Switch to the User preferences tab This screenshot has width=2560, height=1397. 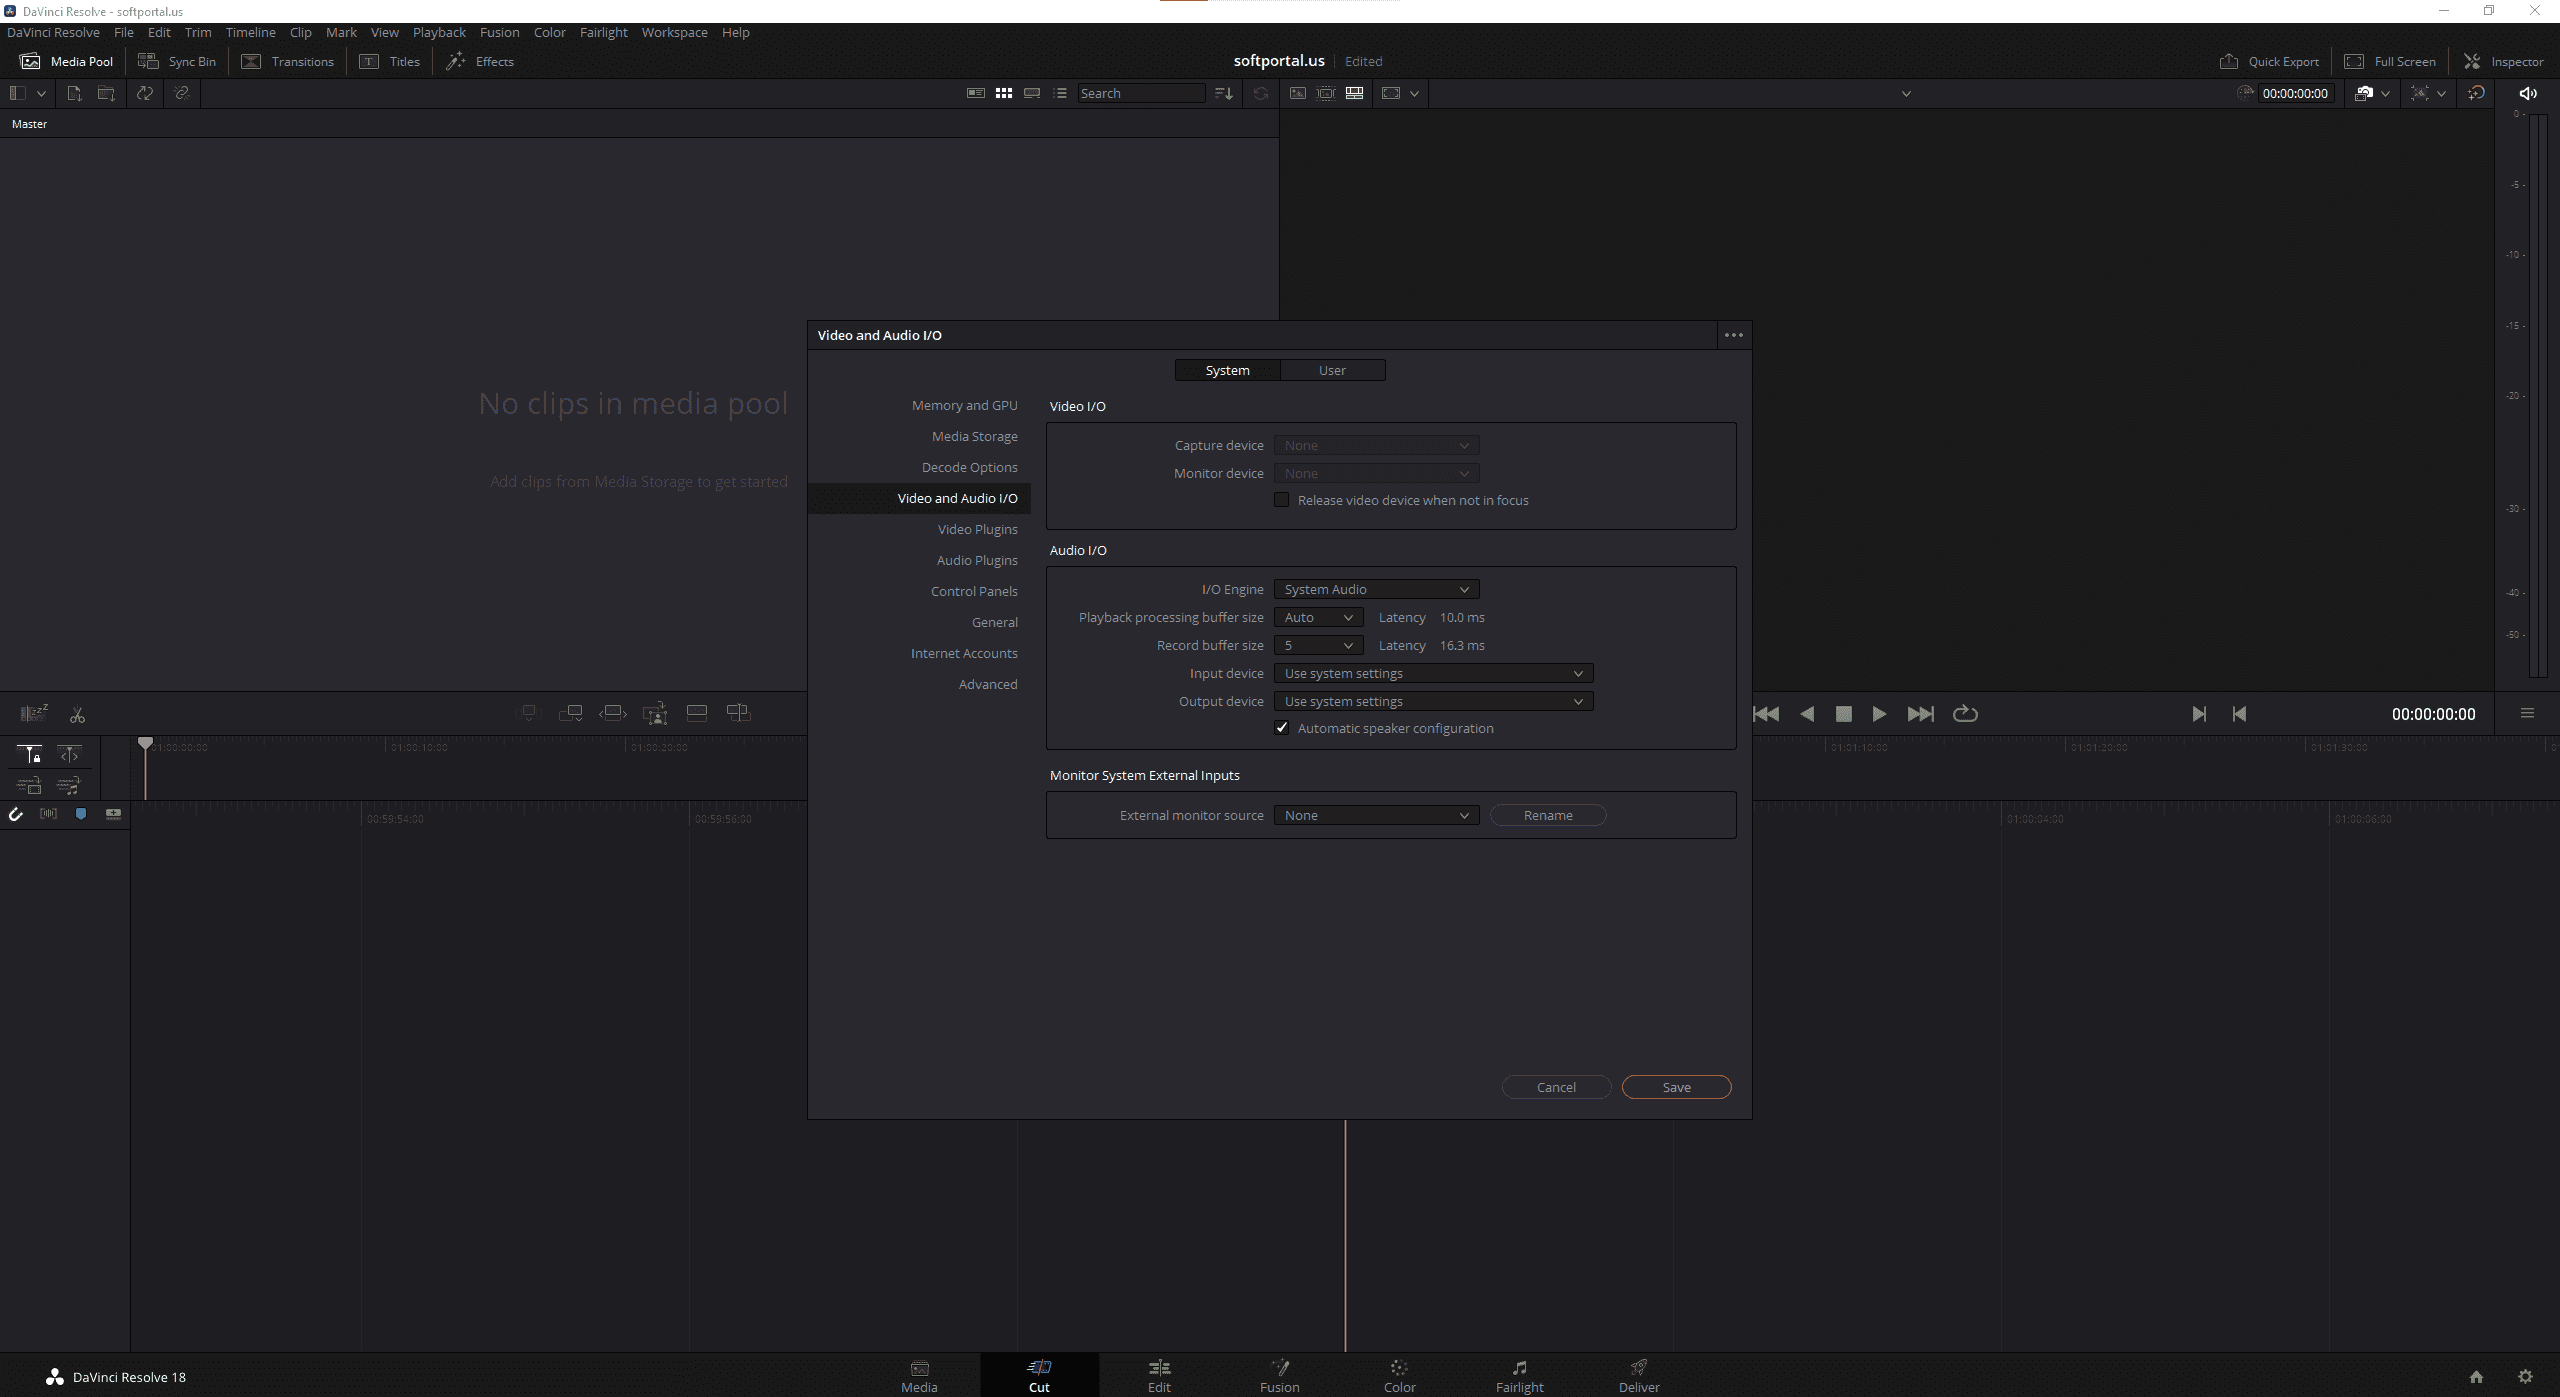1332,370
